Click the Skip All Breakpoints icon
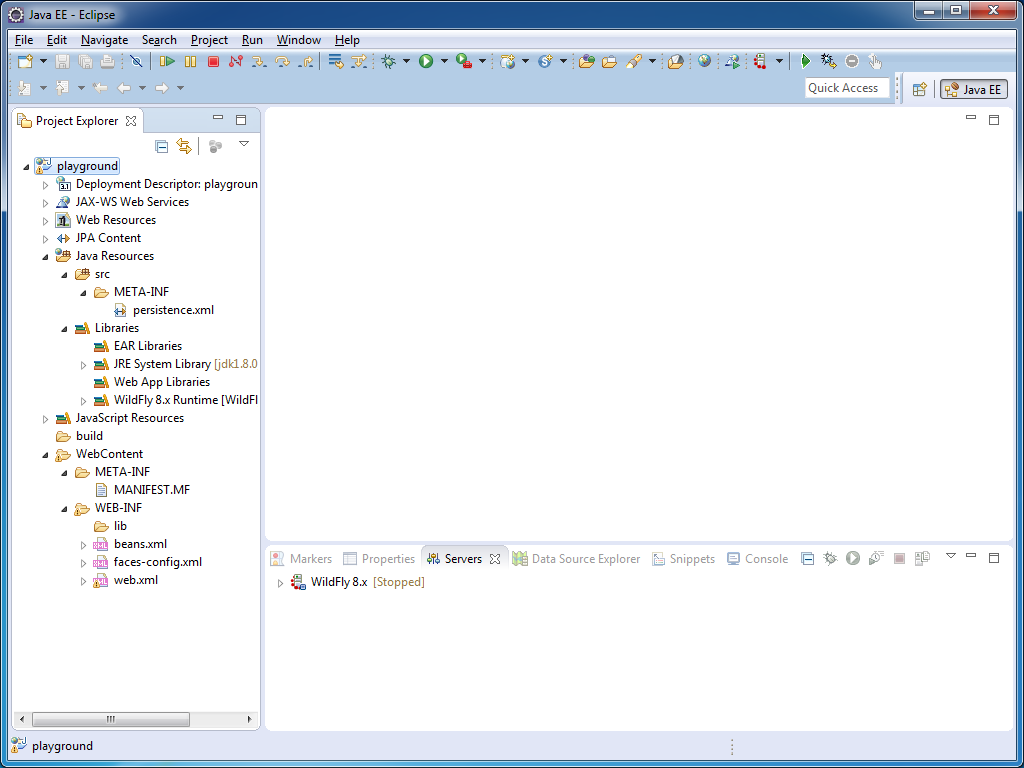The image size is (1024, 768). click(136, 61)
